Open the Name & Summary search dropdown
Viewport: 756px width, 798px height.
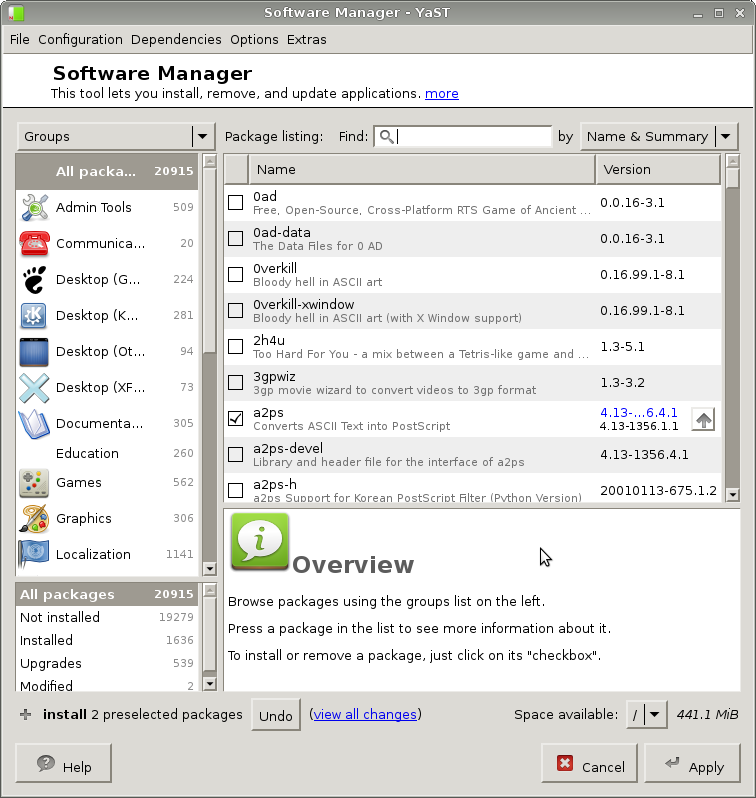(x=659, y=136)
